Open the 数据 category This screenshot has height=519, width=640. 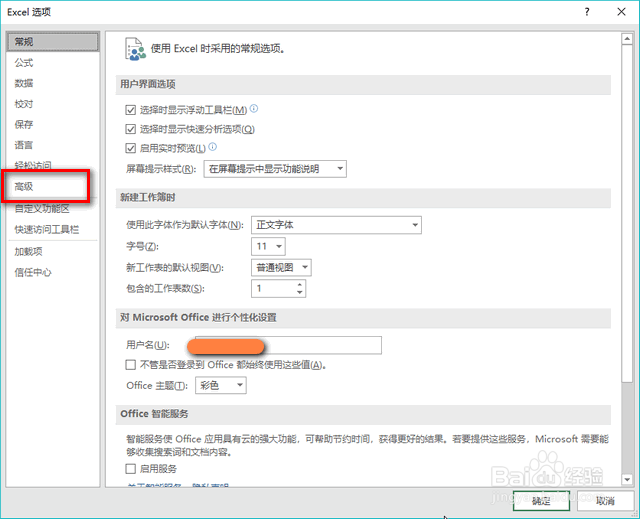tap(53, 83)
